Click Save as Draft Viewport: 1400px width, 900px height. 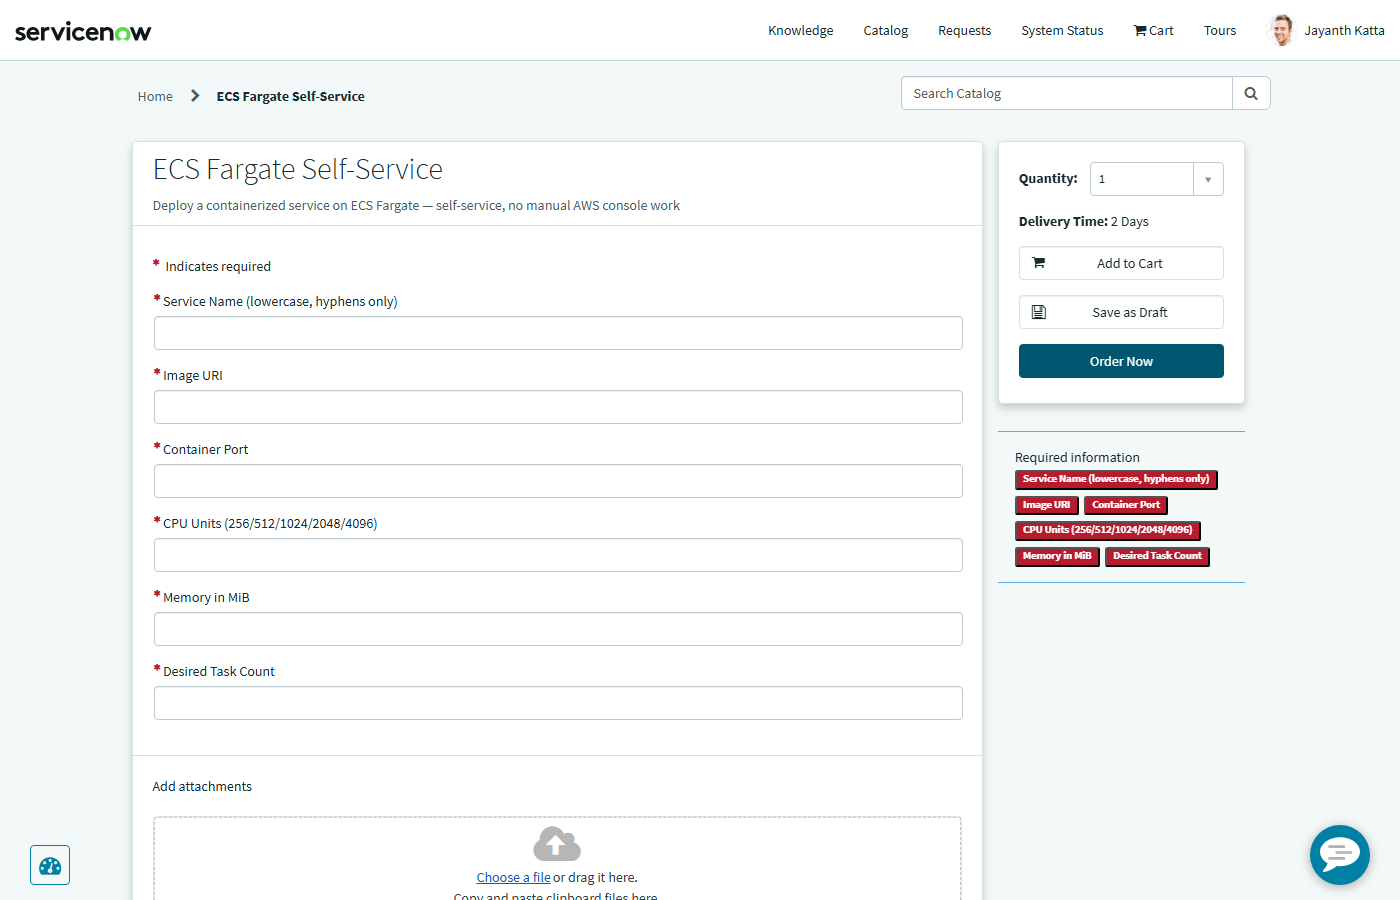pyautogui.click(x=1121, y=312)
